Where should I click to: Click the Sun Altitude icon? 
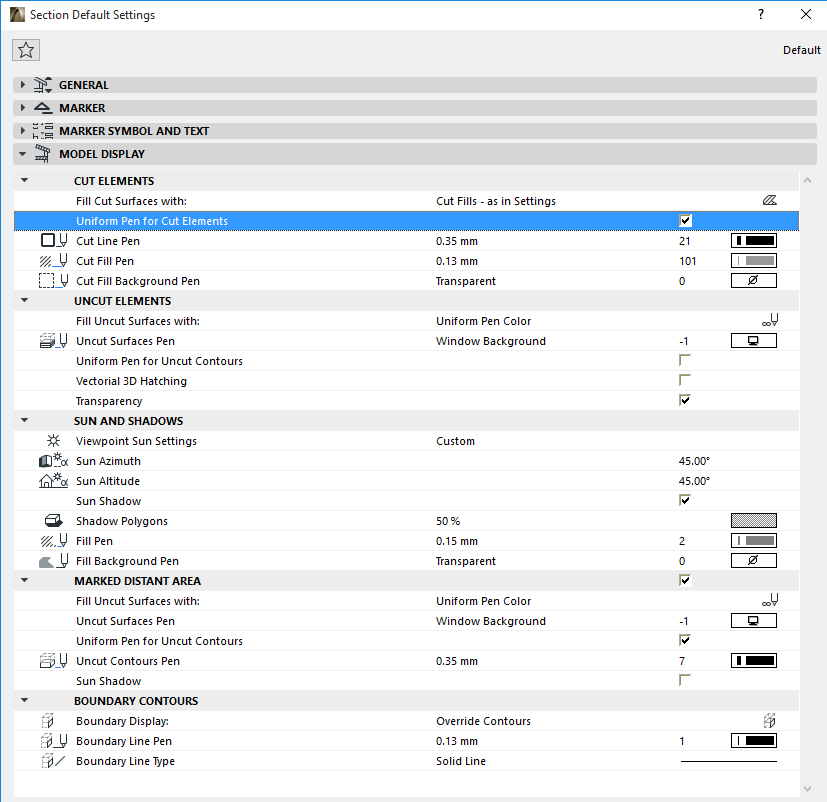[x=54, y=480]
